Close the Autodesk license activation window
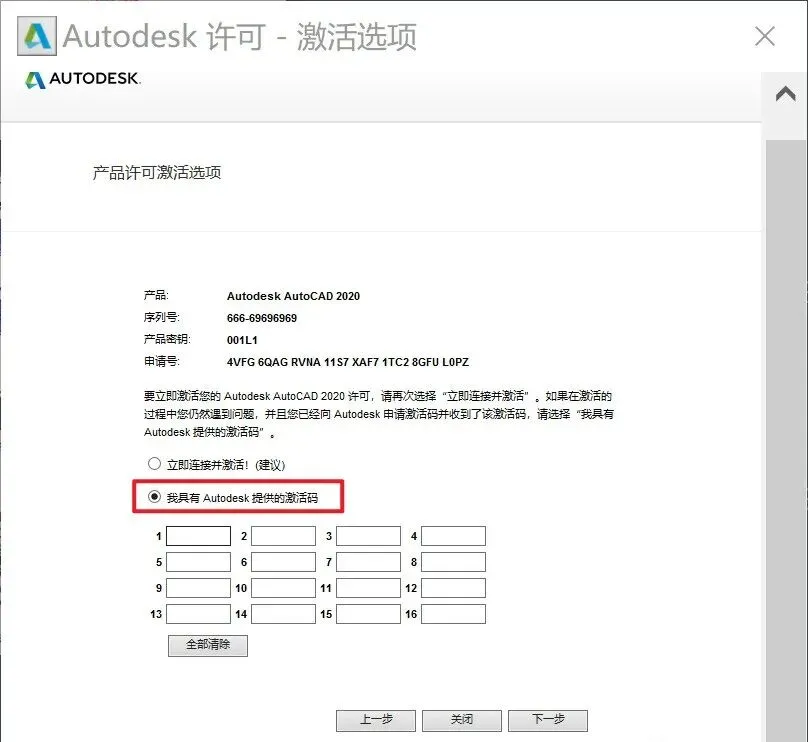 765,36
